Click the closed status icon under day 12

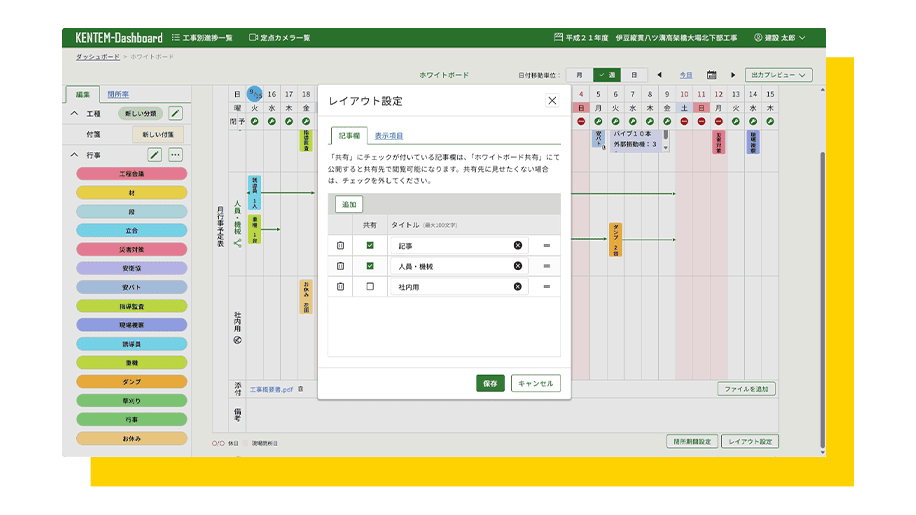pyautogui.click(x=719, y=121)
